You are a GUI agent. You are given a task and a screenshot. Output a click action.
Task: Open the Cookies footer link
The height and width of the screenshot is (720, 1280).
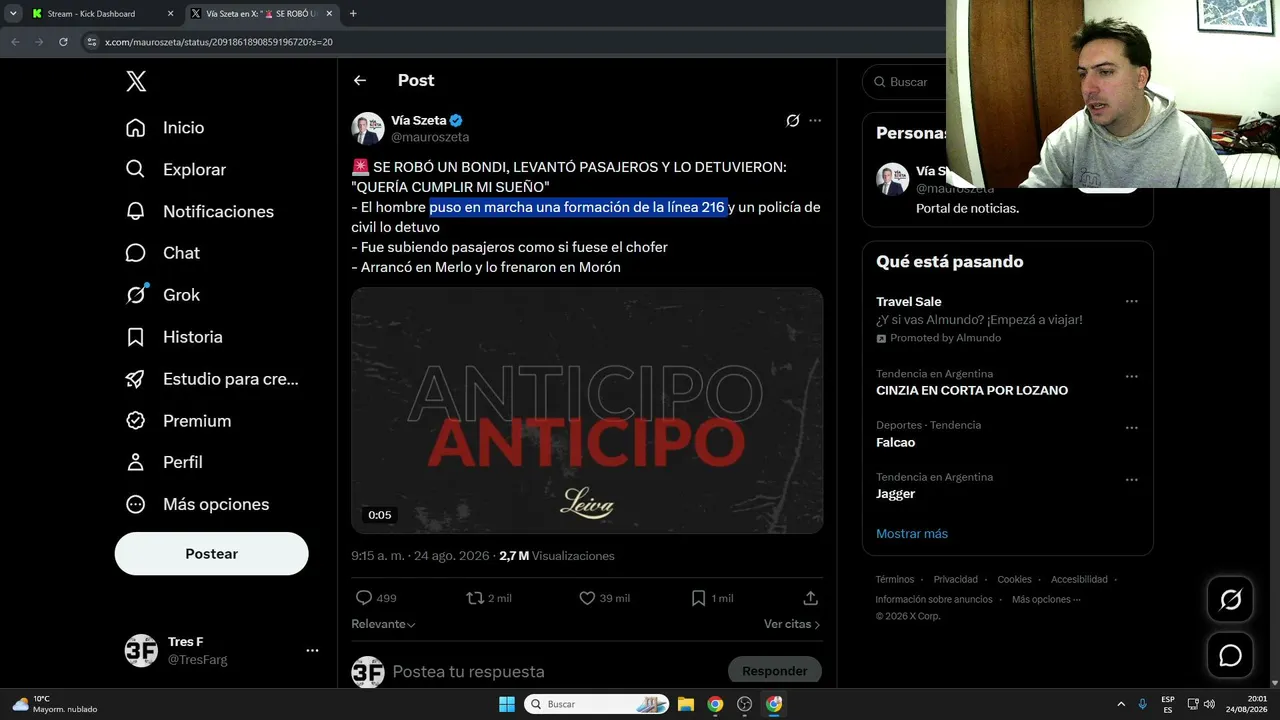click(1014, 580)
